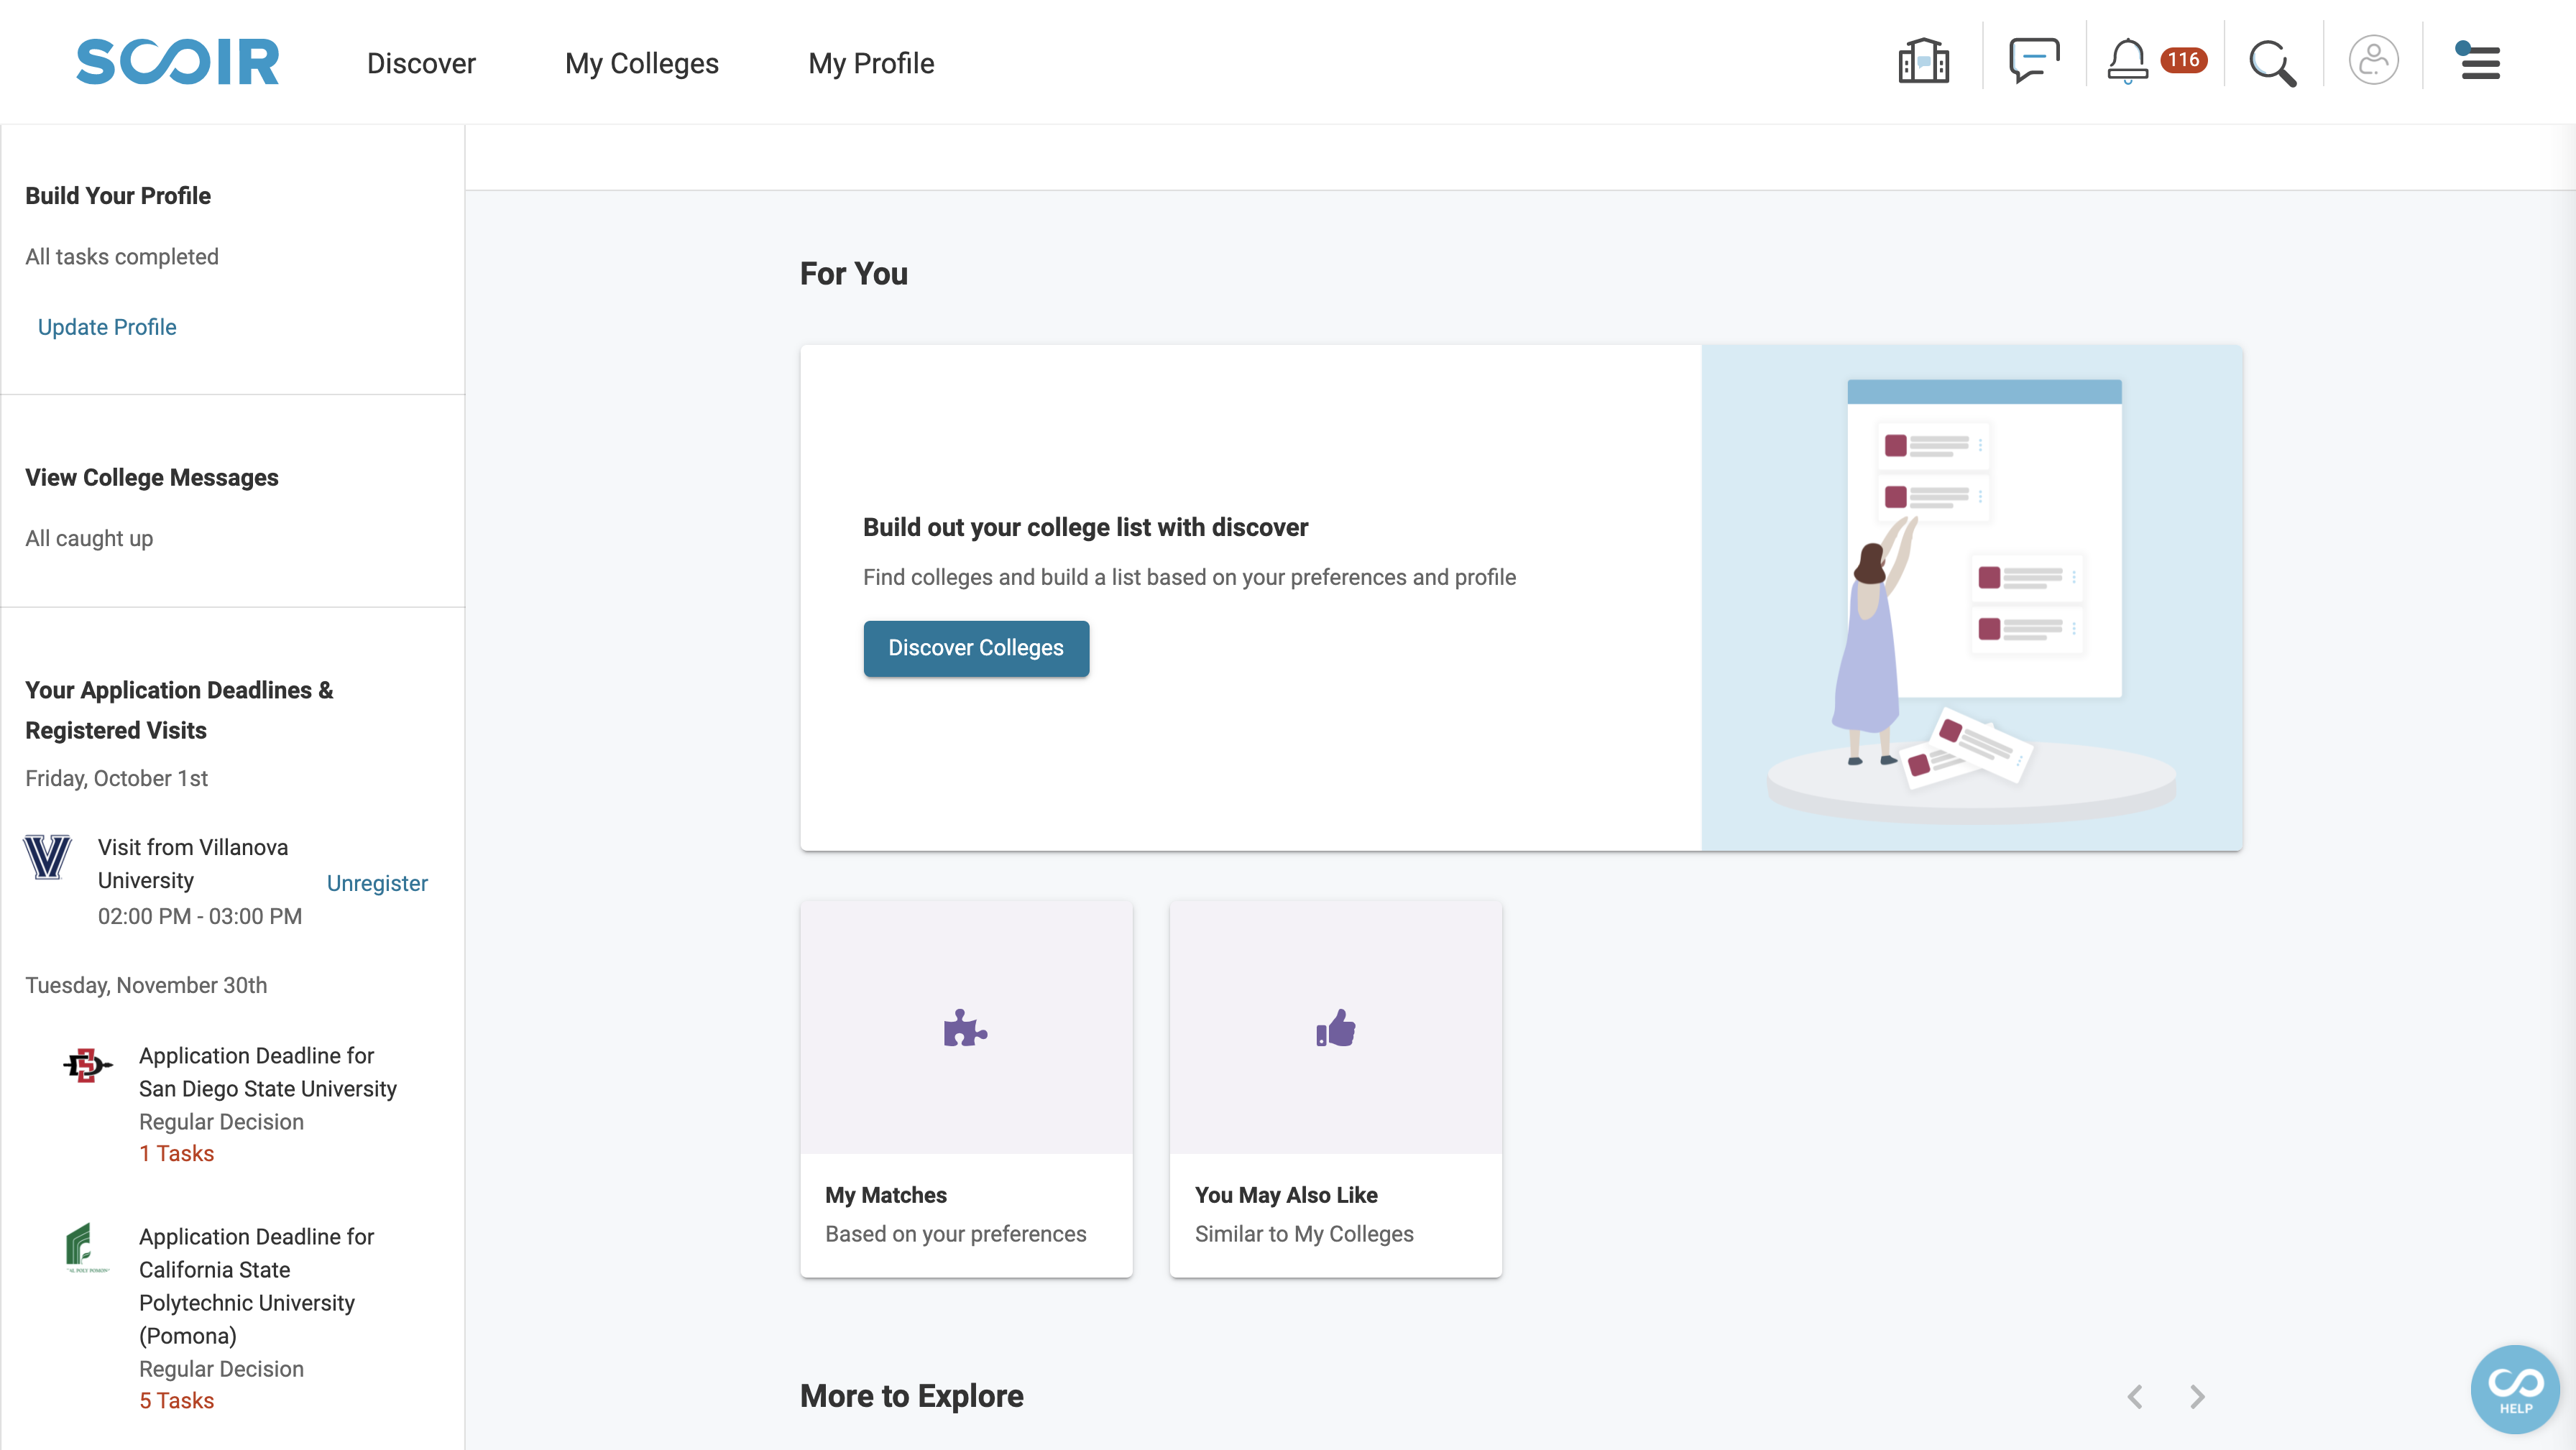Open Cal Poly Pomona 5 Tasks
The image size is (2576, 1450).
coord(176,1400)
